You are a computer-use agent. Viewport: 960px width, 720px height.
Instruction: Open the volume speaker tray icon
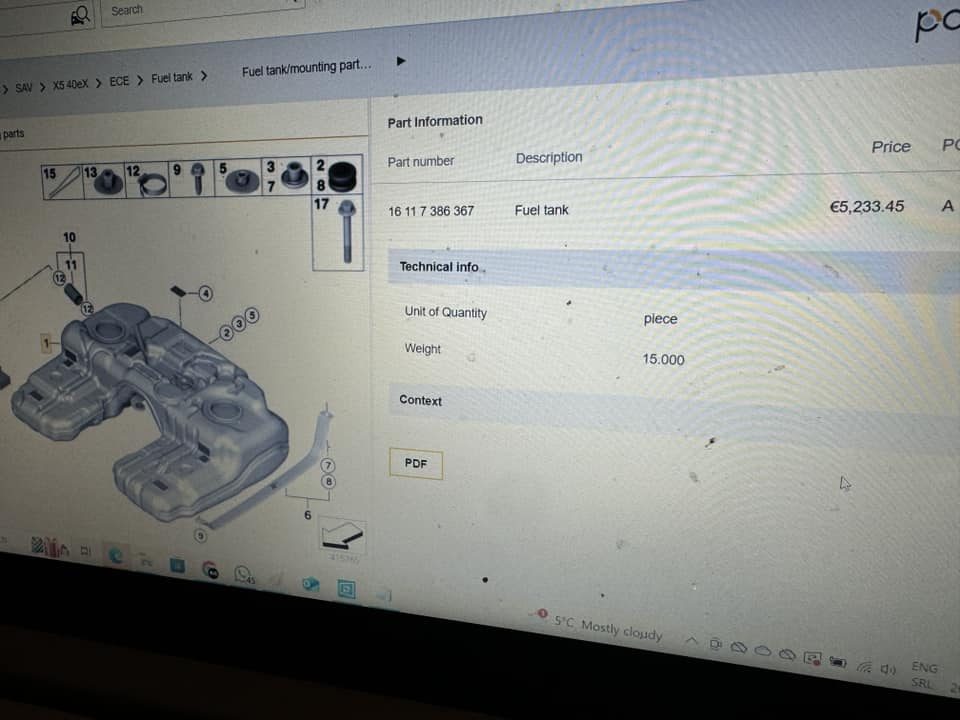(888, 669)
